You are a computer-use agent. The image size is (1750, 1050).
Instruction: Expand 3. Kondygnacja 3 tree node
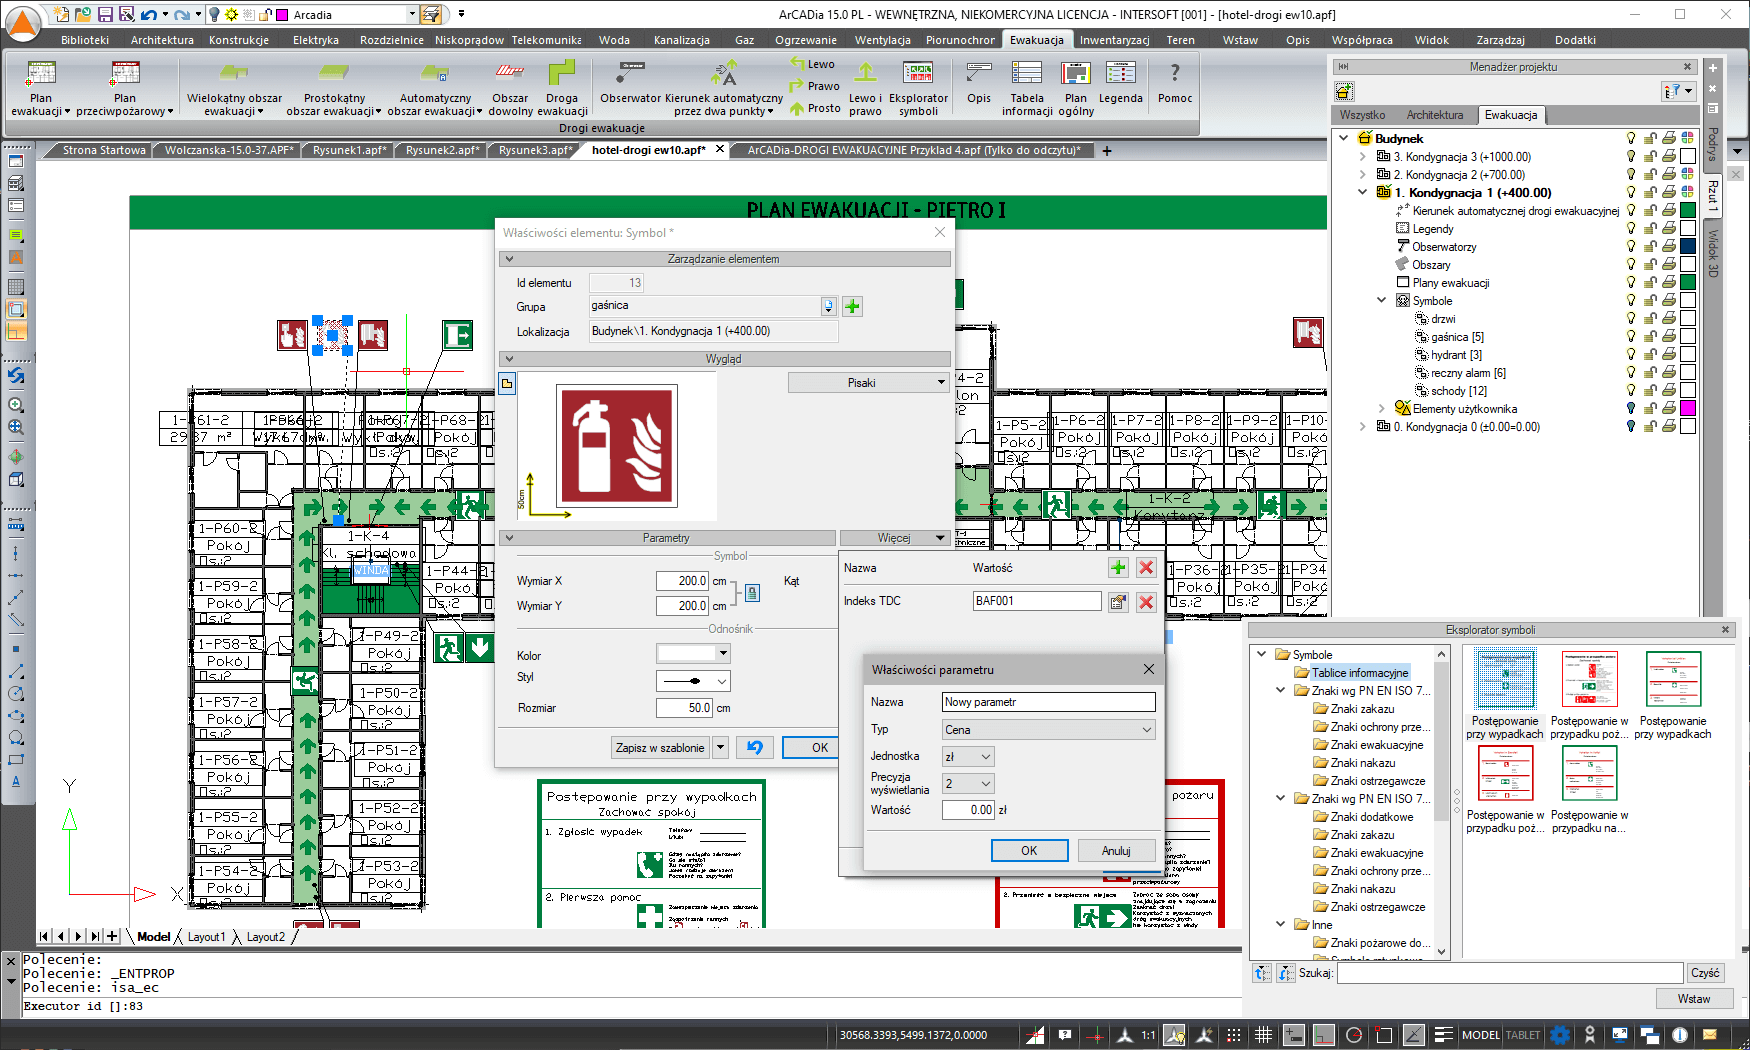click(x=1362, y=157)
